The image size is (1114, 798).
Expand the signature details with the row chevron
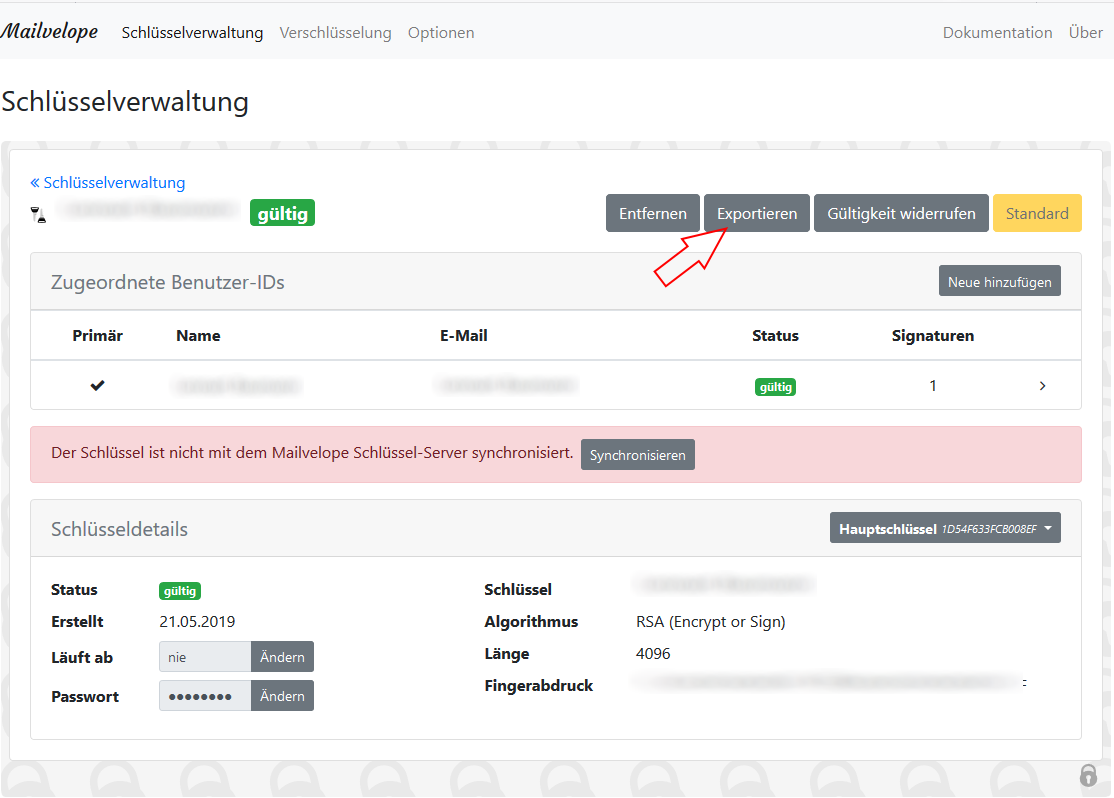[1042, 385]
